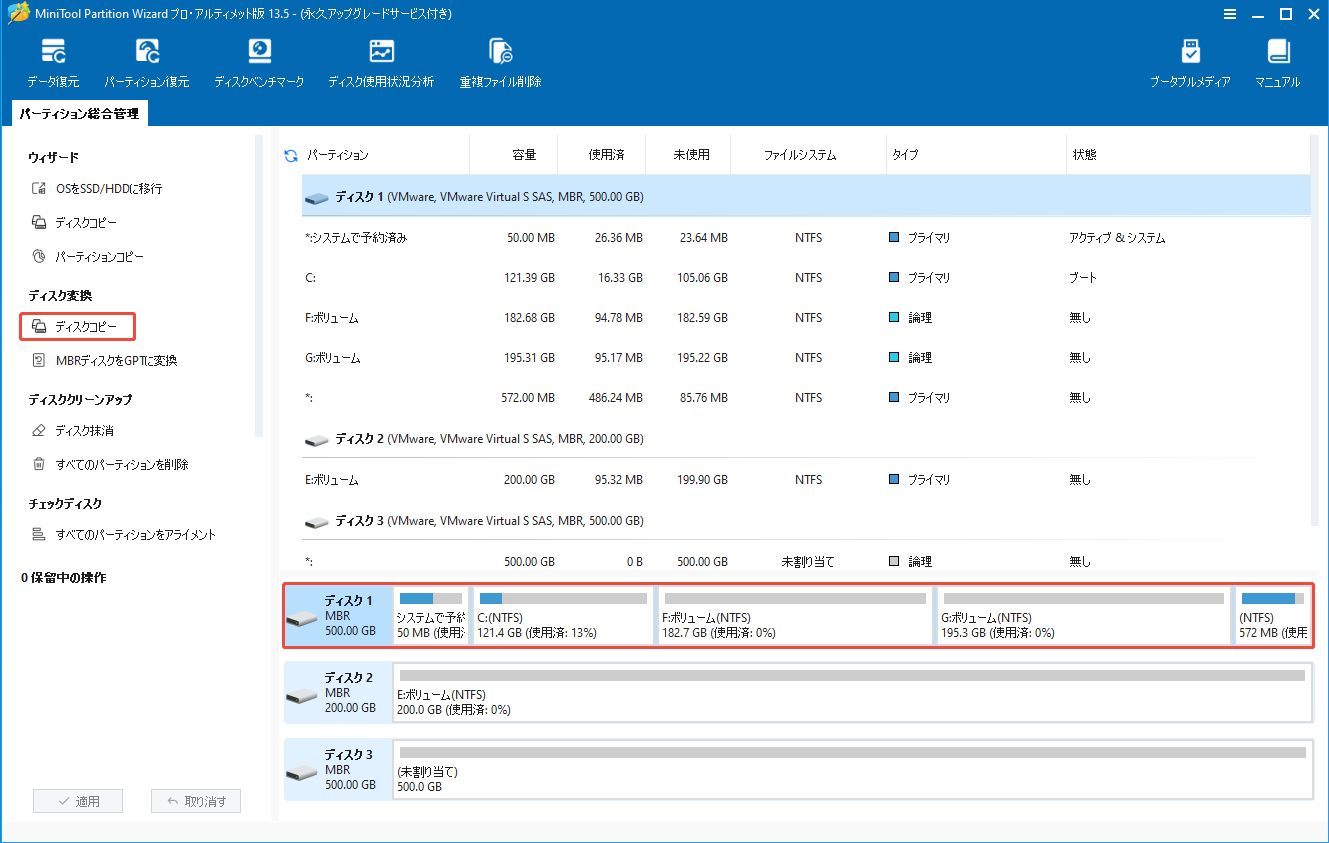Start ディスク使用状況分析 analysis
This screenshot has height=843, width=1329.
point(380,60)
